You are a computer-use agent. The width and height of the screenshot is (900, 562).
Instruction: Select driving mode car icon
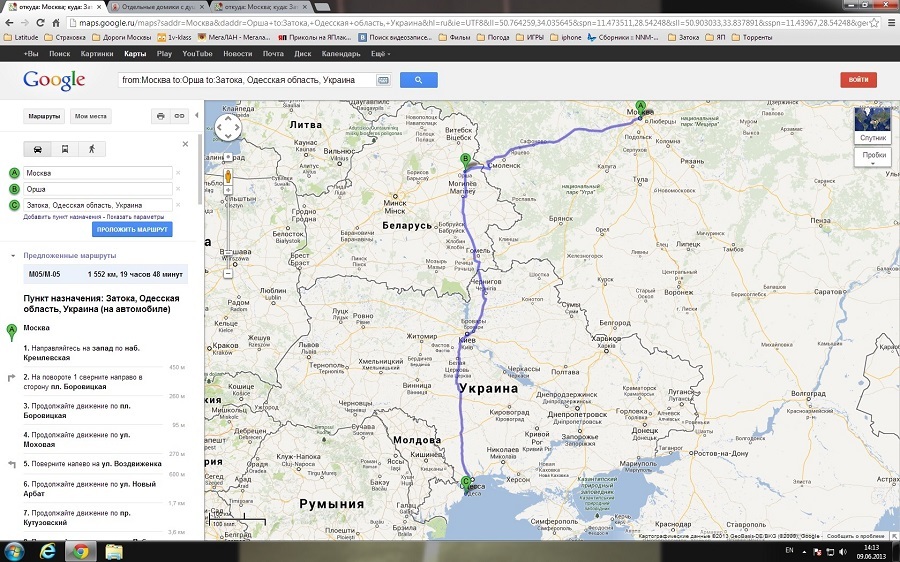click(37, 149)
